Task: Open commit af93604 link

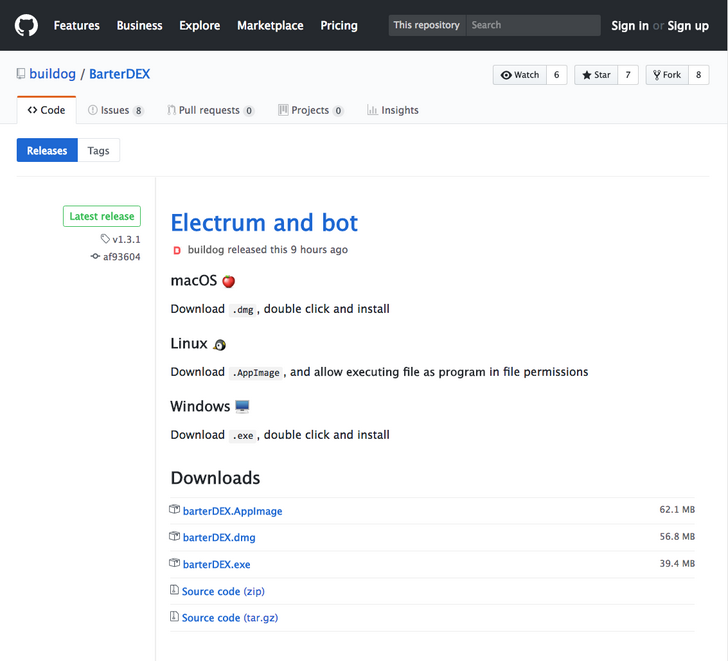Action: coord(122,257)
